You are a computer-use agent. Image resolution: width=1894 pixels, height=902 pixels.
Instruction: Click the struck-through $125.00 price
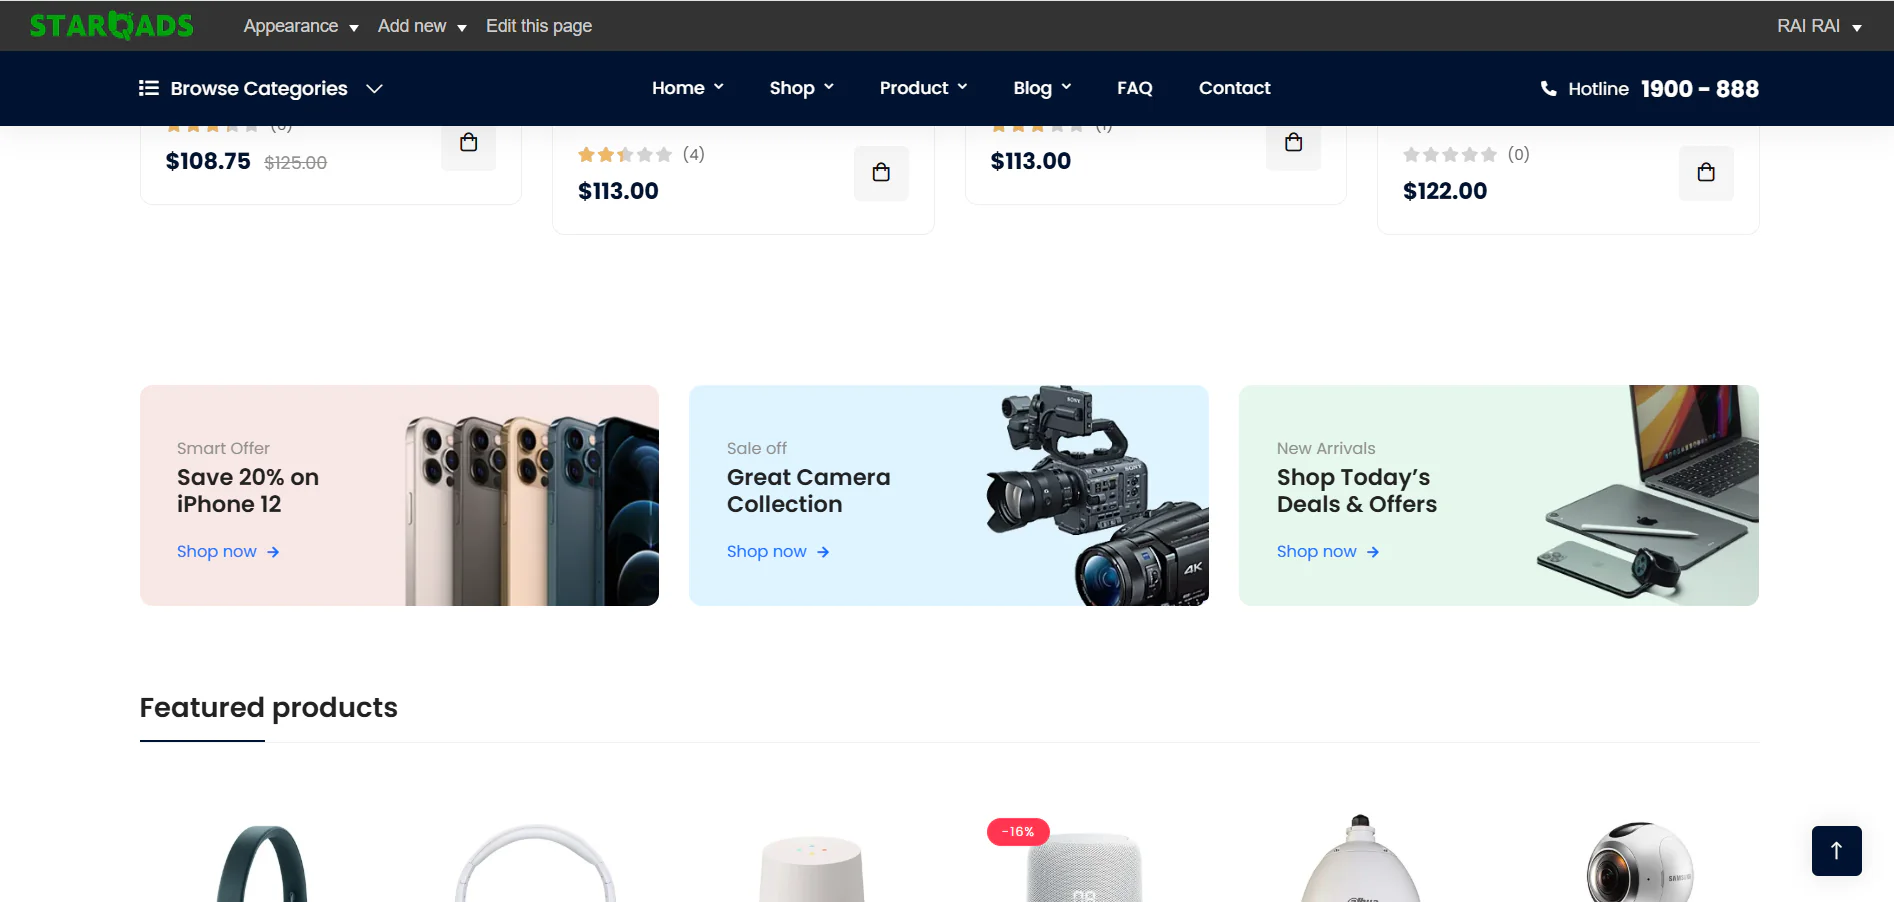pyautogui.click(x=296, y=163)
